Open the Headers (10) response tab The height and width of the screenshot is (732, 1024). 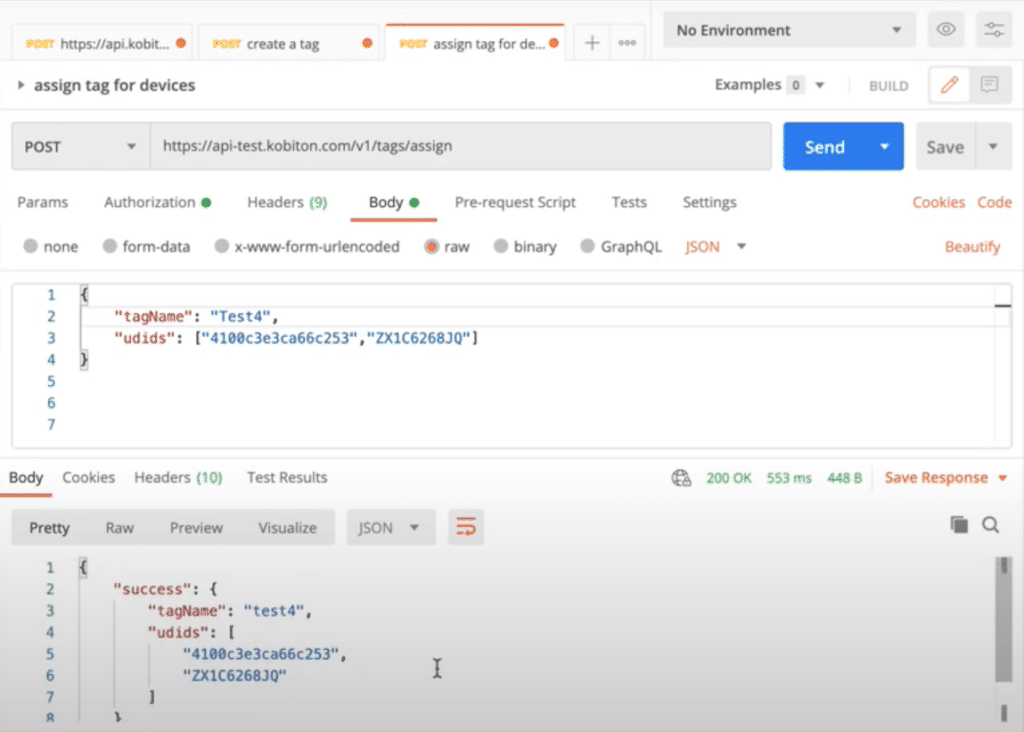tap(178, 478)
